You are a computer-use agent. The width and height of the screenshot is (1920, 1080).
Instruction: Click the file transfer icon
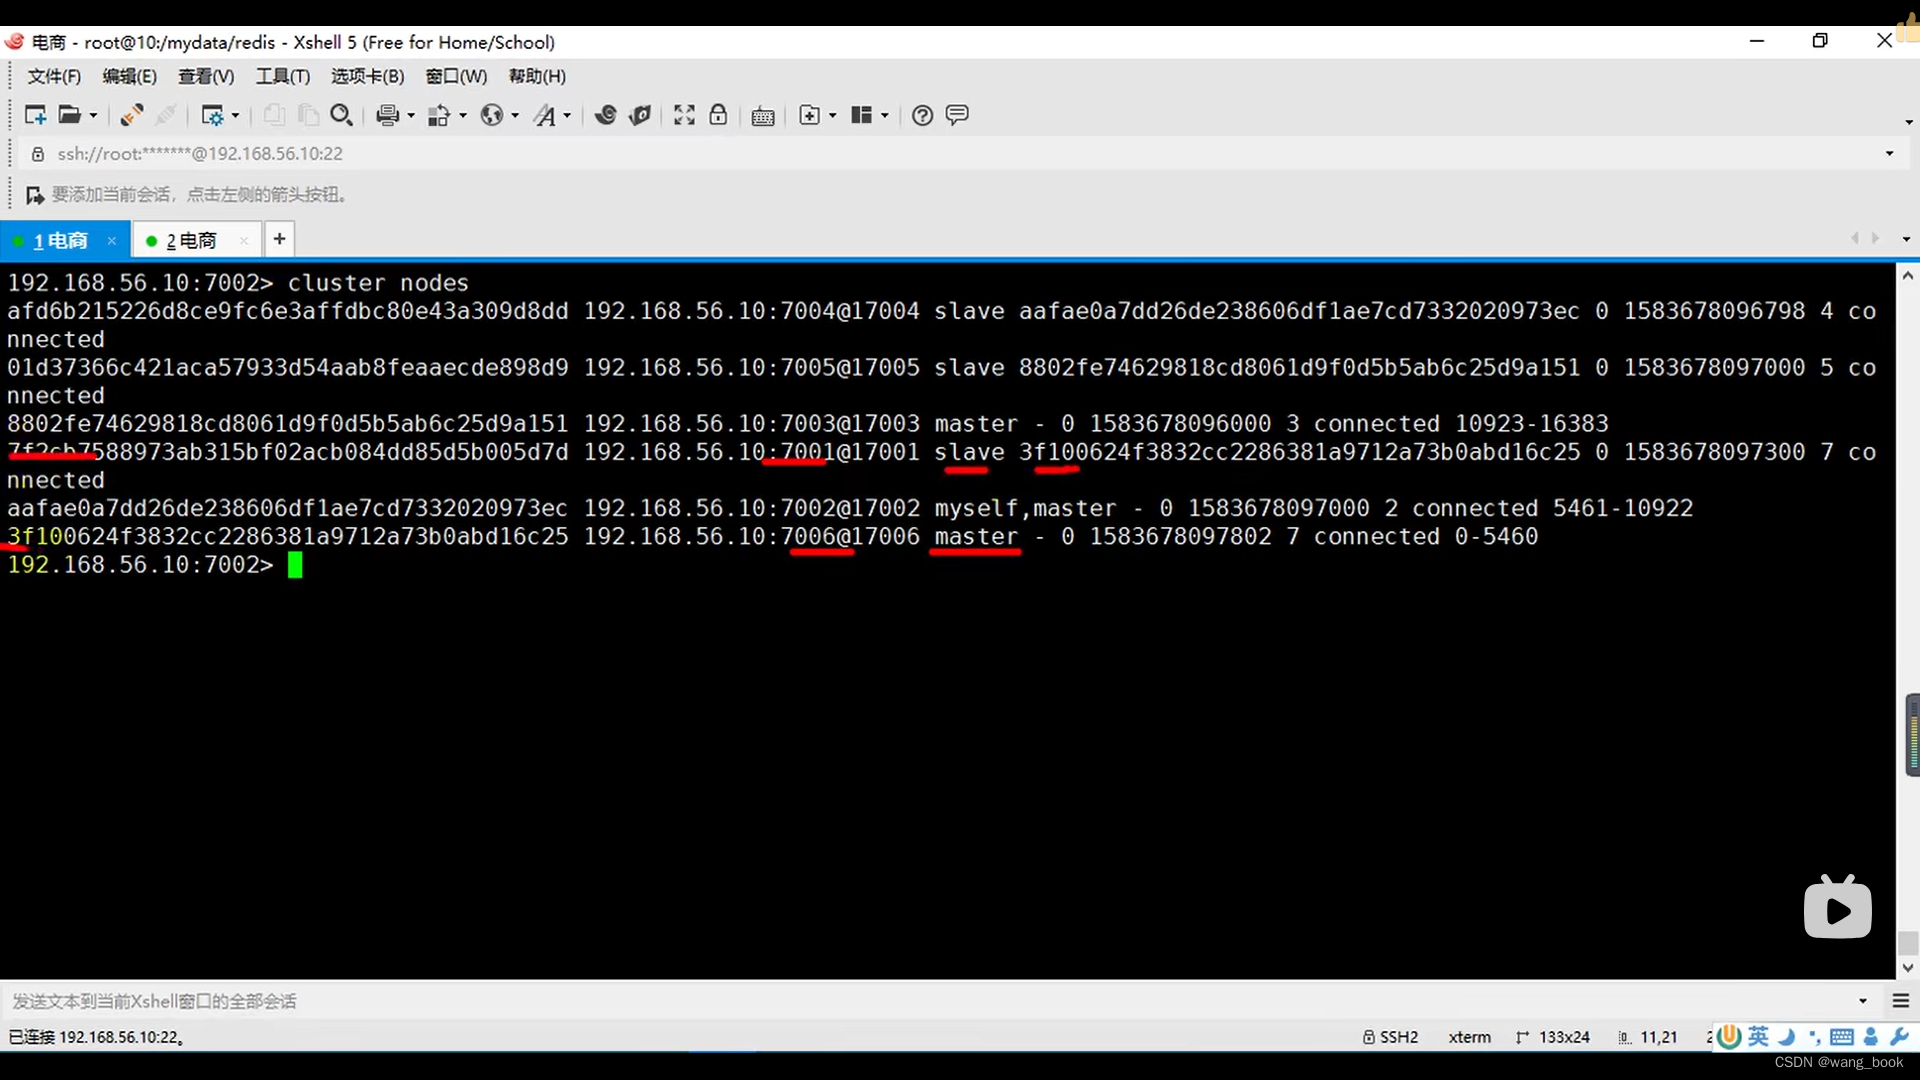click(438, 115)
